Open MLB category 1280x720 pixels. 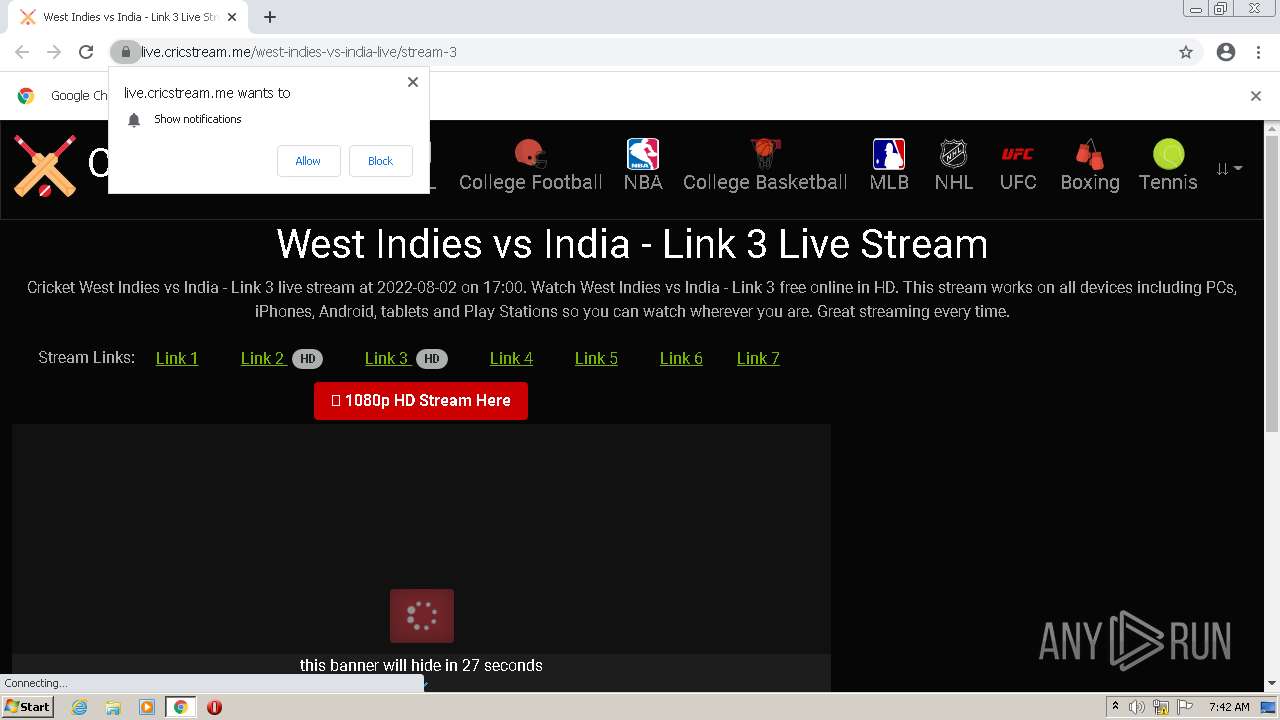coord(889,165)
